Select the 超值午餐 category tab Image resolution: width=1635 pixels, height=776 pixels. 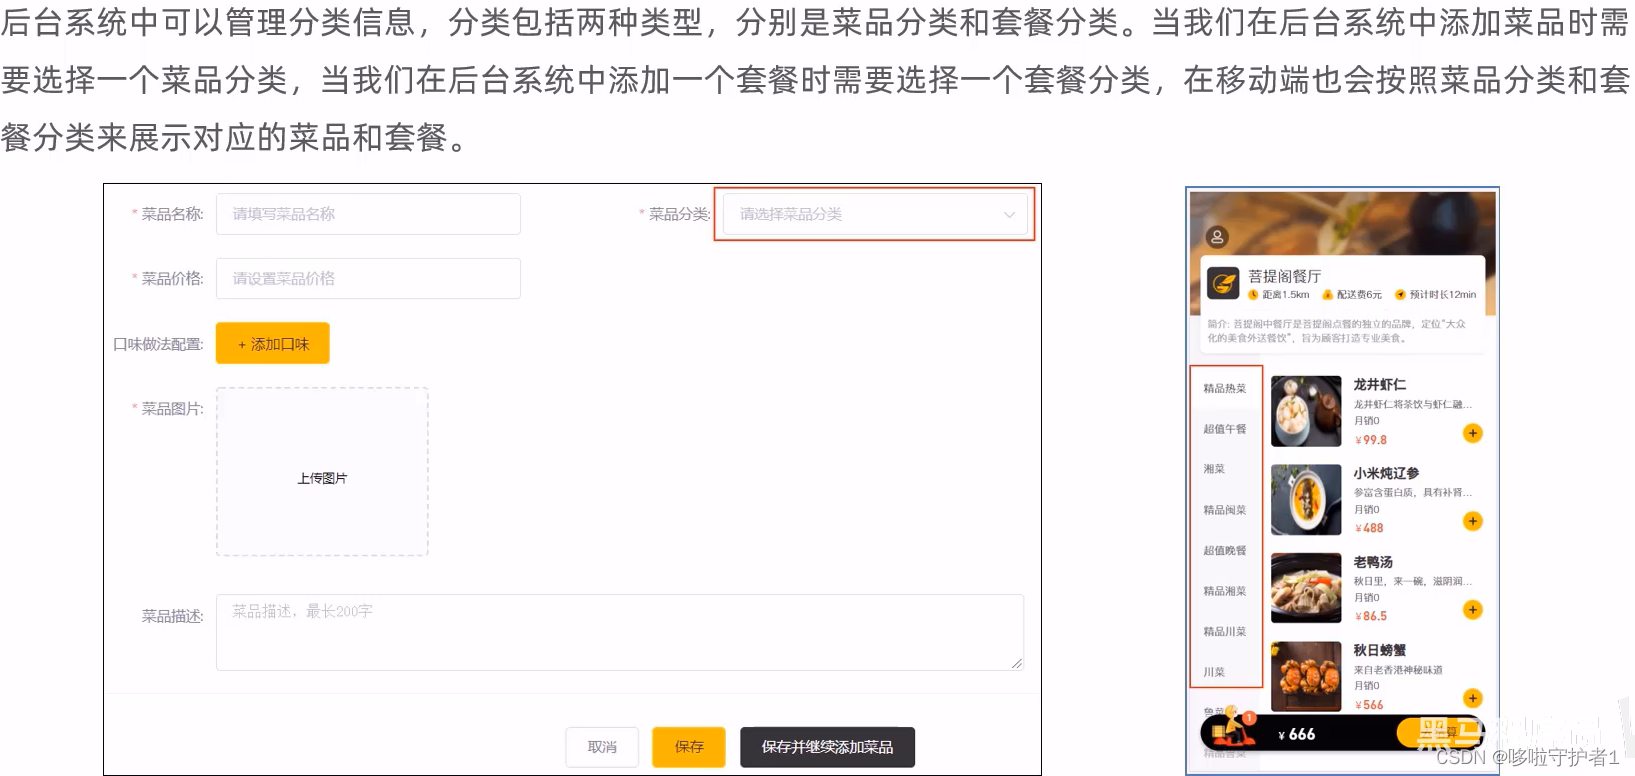(x=1225, y=429)
